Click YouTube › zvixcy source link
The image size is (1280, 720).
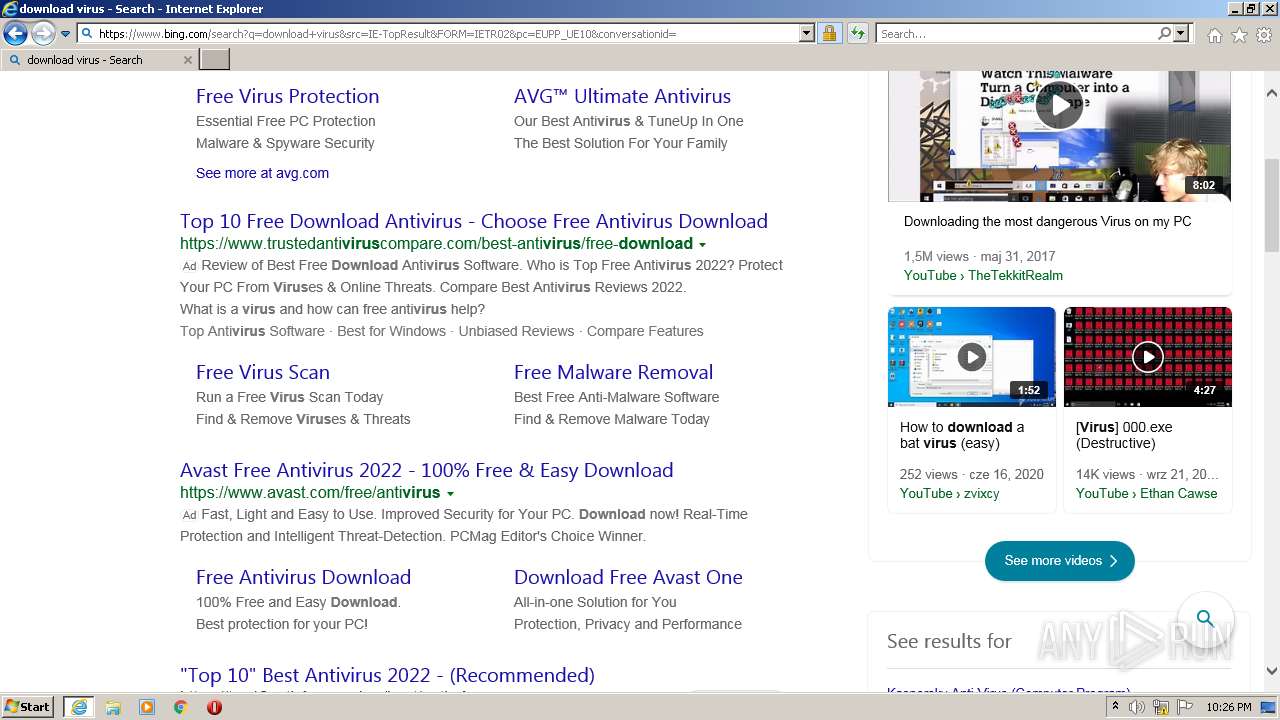click(949, 494)
